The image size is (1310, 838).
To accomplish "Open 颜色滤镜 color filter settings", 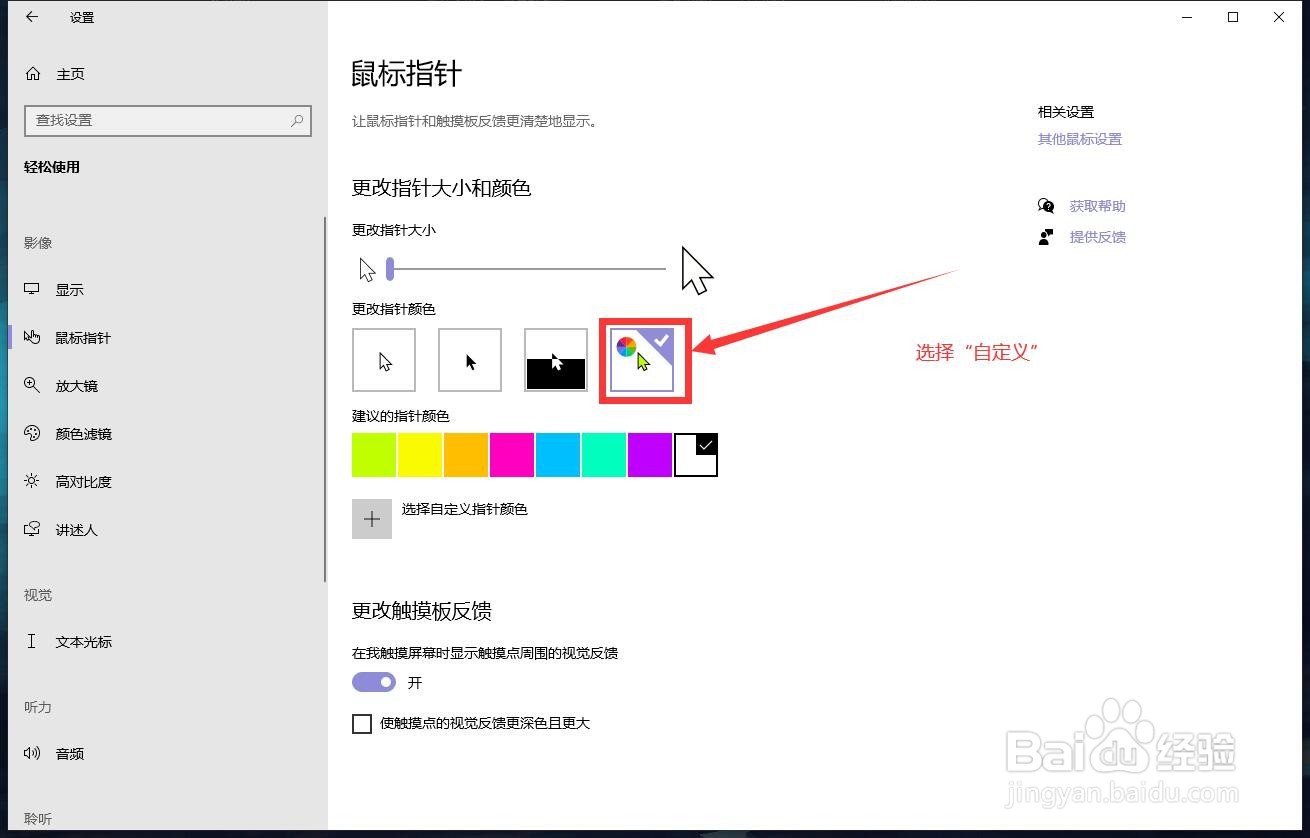I will [x=83, y=434].
